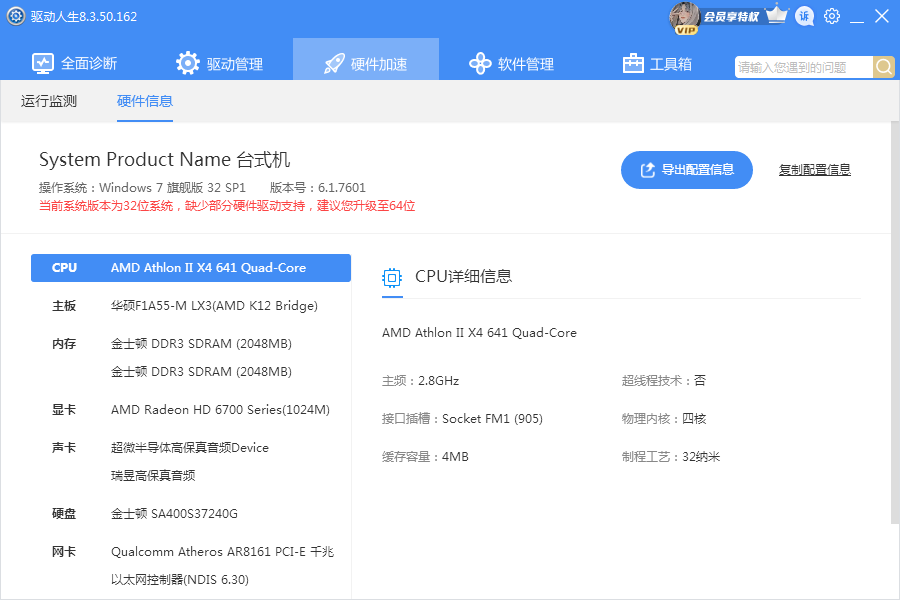Click the 工具箱 toolbox icon
900x600 pixels.
633,63
